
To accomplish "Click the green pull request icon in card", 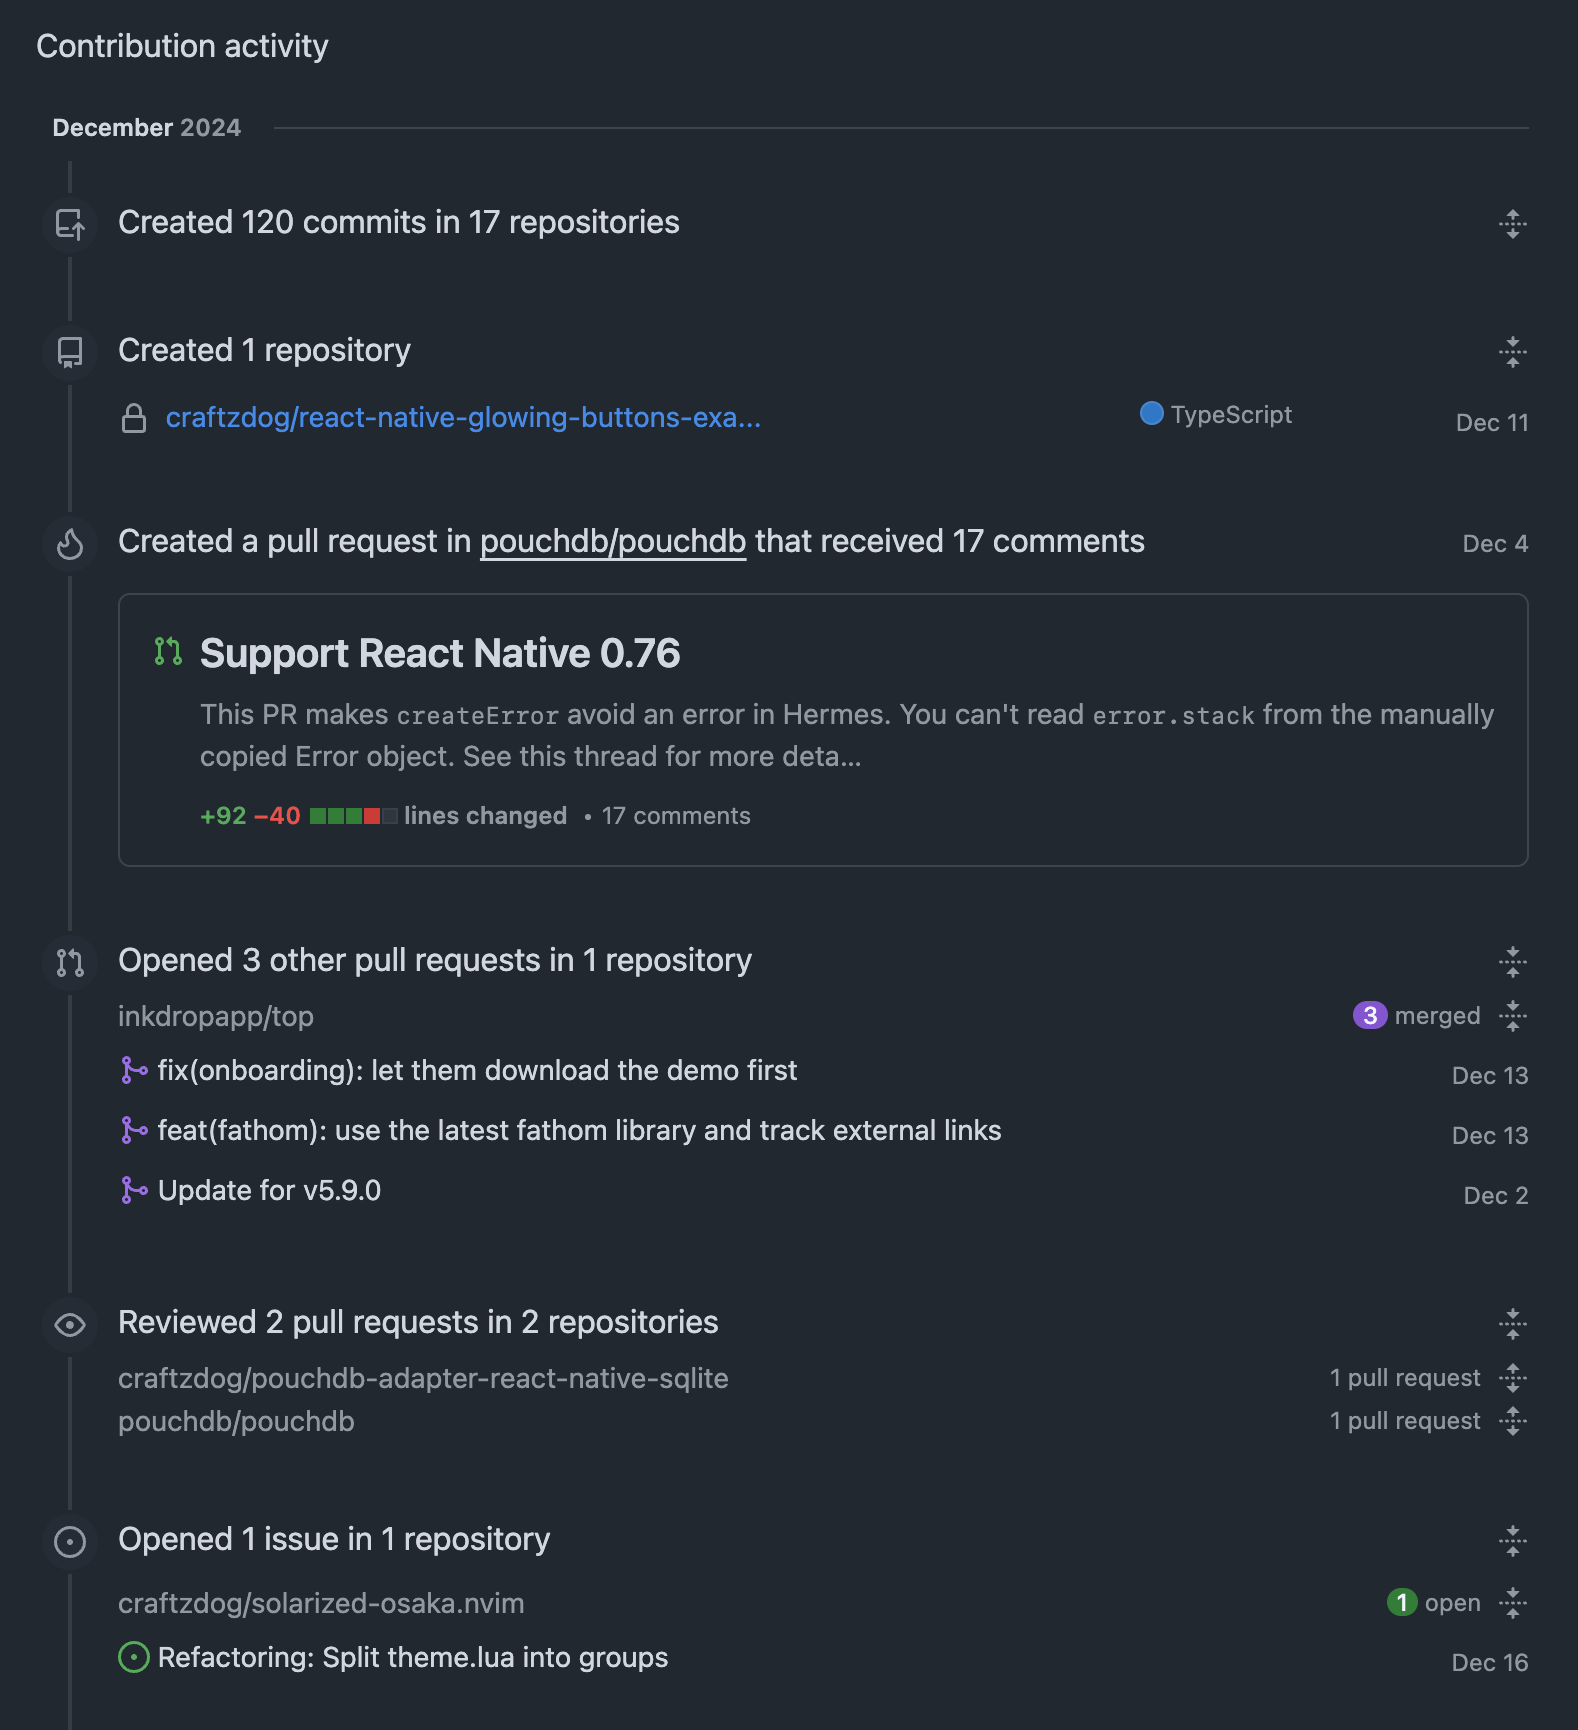I will [168, 652].
